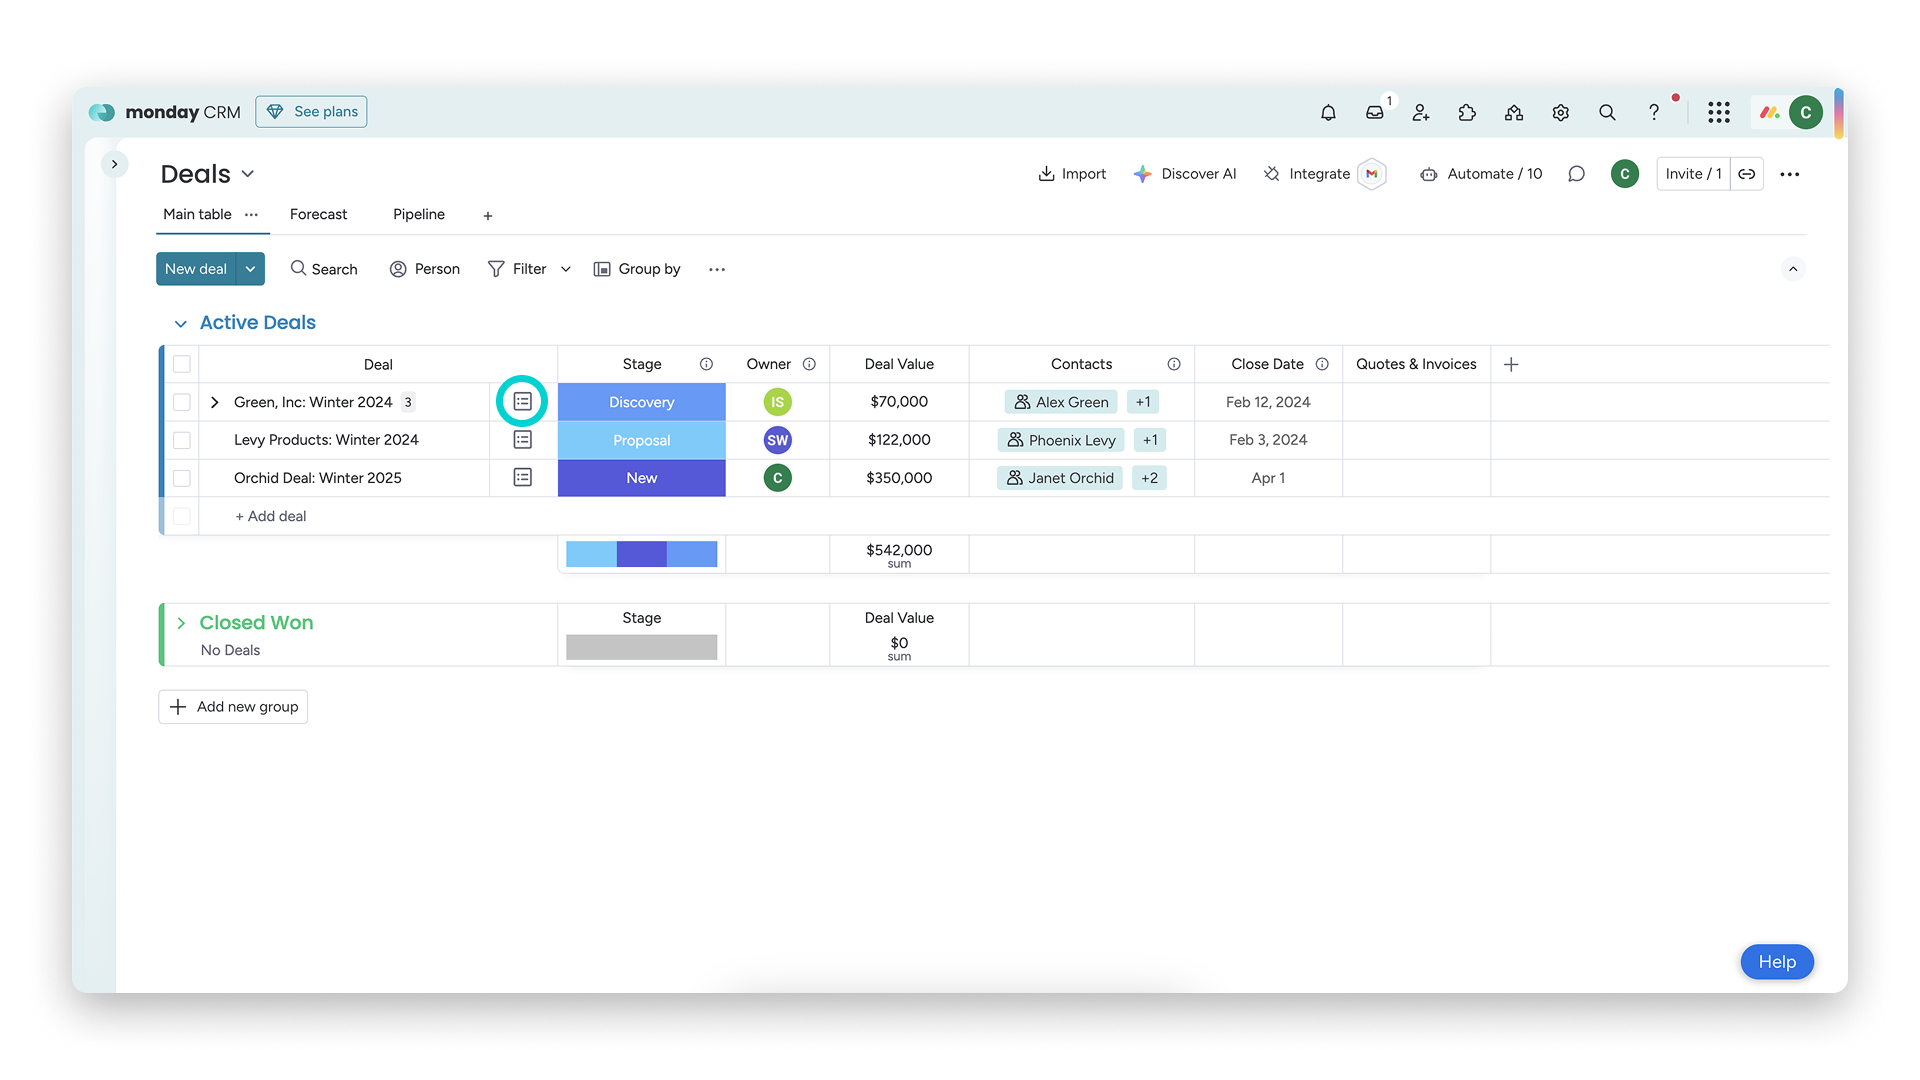Check the Levy Products: Winter 2024 row

(x=182, y=440)
